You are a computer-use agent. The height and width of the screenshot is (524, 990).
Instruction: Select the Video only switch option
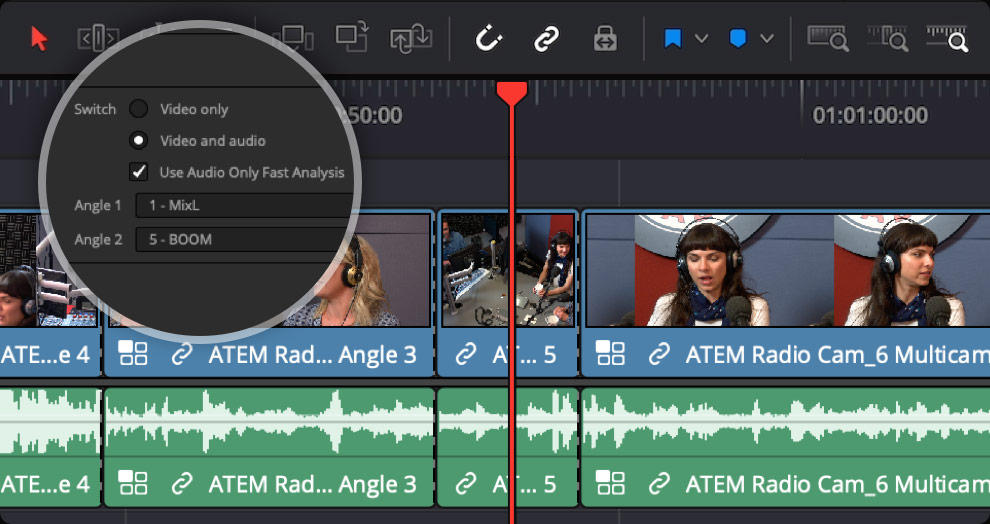pos(140,109)
